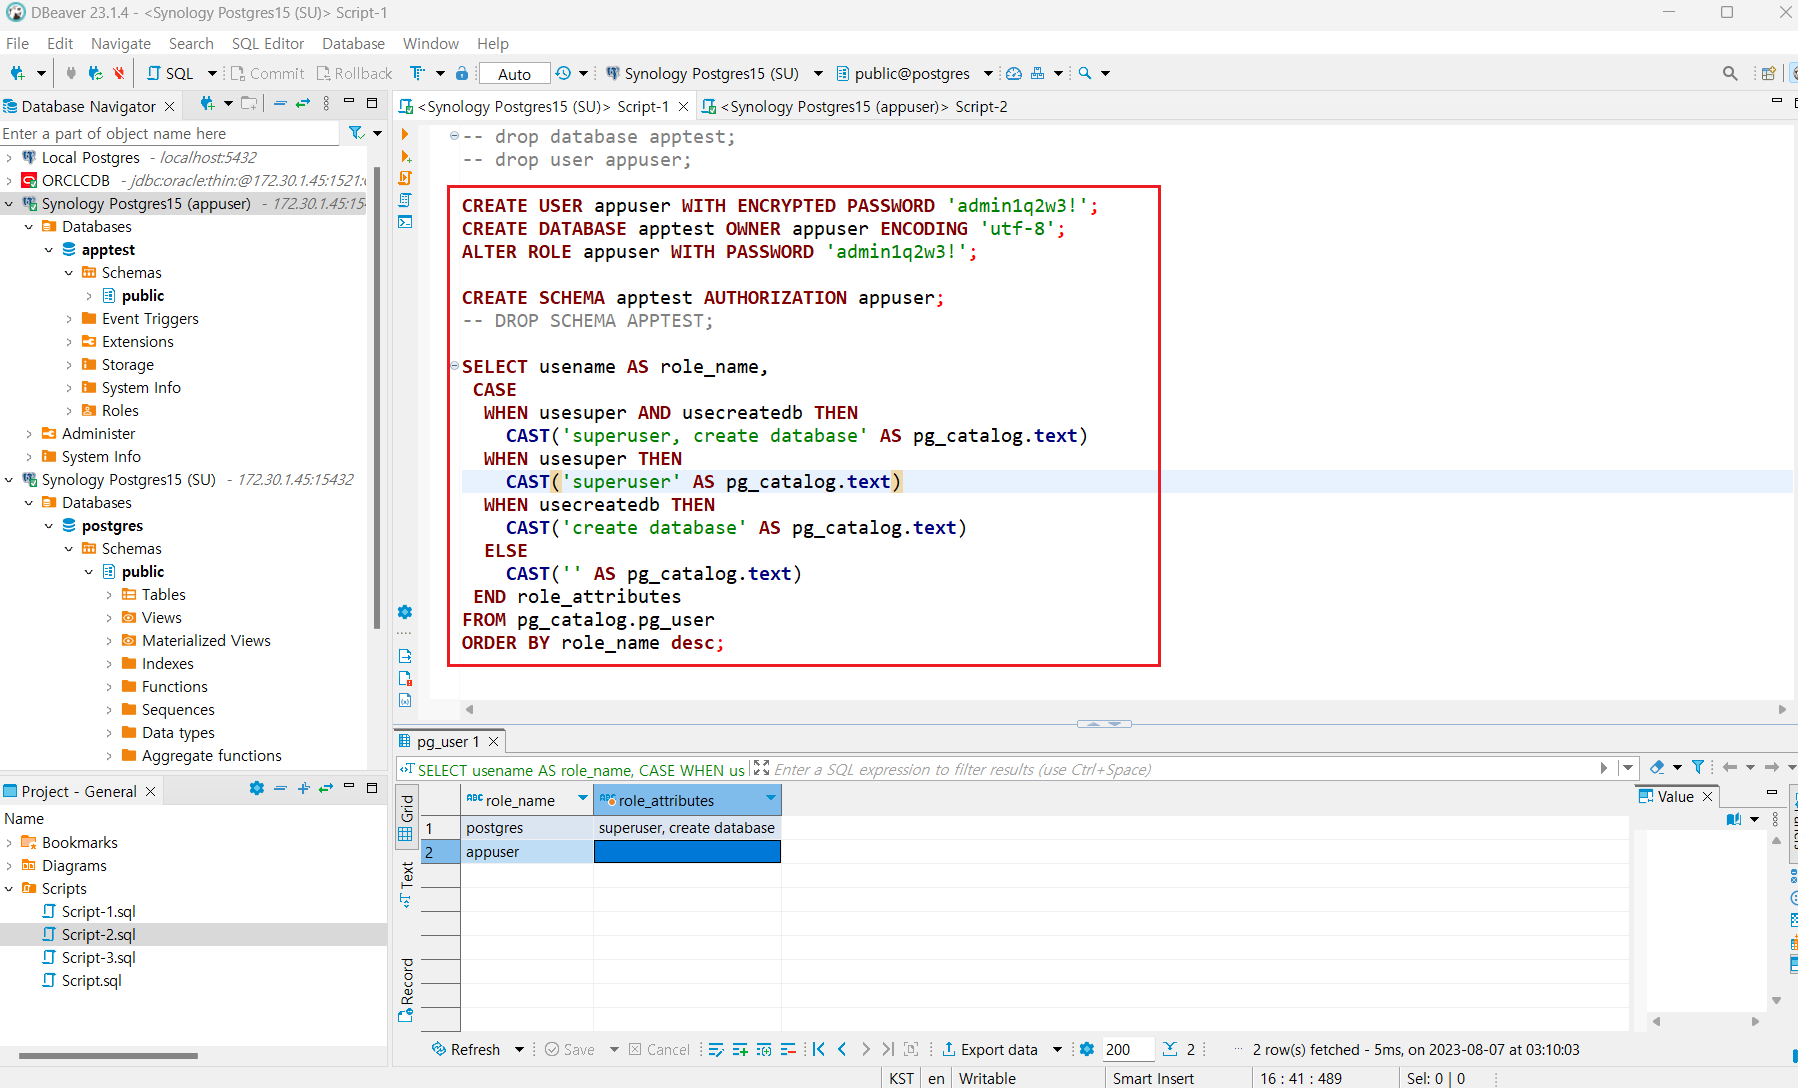Click the fetch size field showing 200
The image size is (1798, 1088).
tap(1128, 1049)
